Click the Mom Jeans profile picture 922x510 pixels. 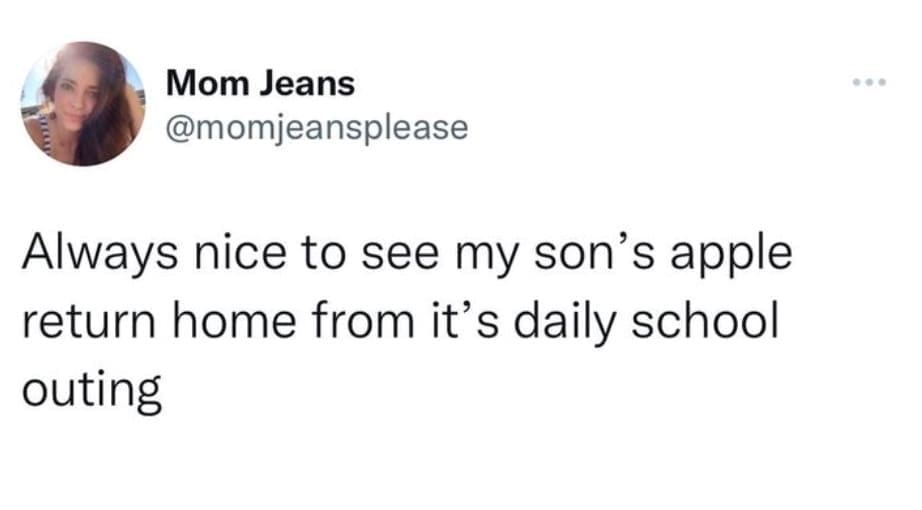tap(85, 104)
